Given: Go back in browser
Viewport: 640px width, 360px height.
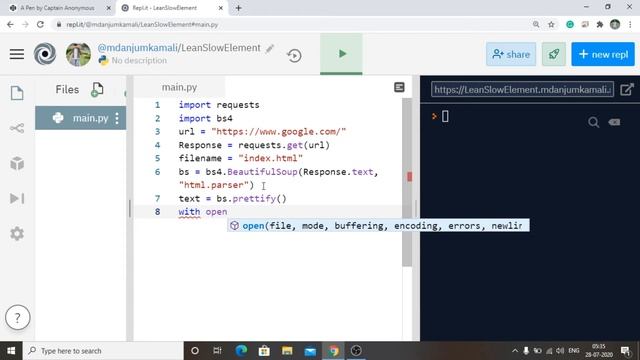Looking at the screenshot, I should tap(10, 24).
